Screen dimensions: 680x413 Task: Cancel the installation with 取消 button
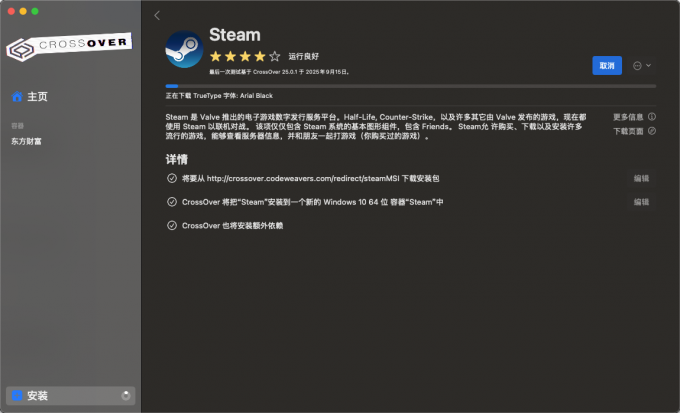(607, 66)
